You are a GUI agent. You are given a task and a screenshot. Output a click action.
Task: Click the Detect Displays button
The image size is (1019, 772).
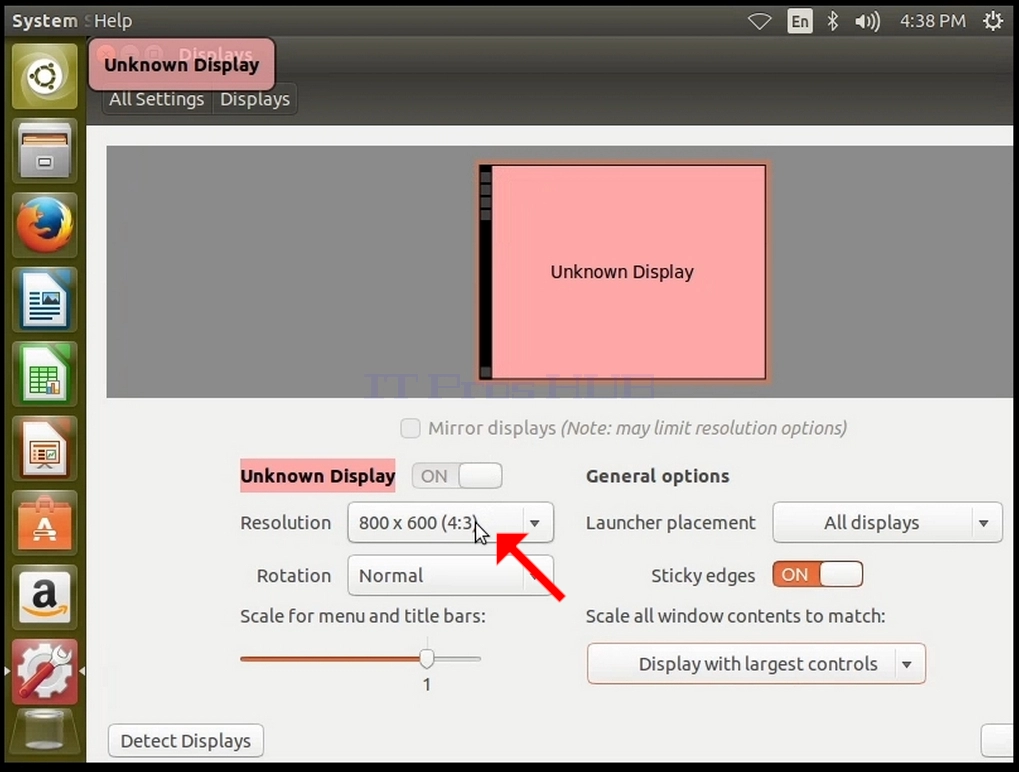pos(186,741)
